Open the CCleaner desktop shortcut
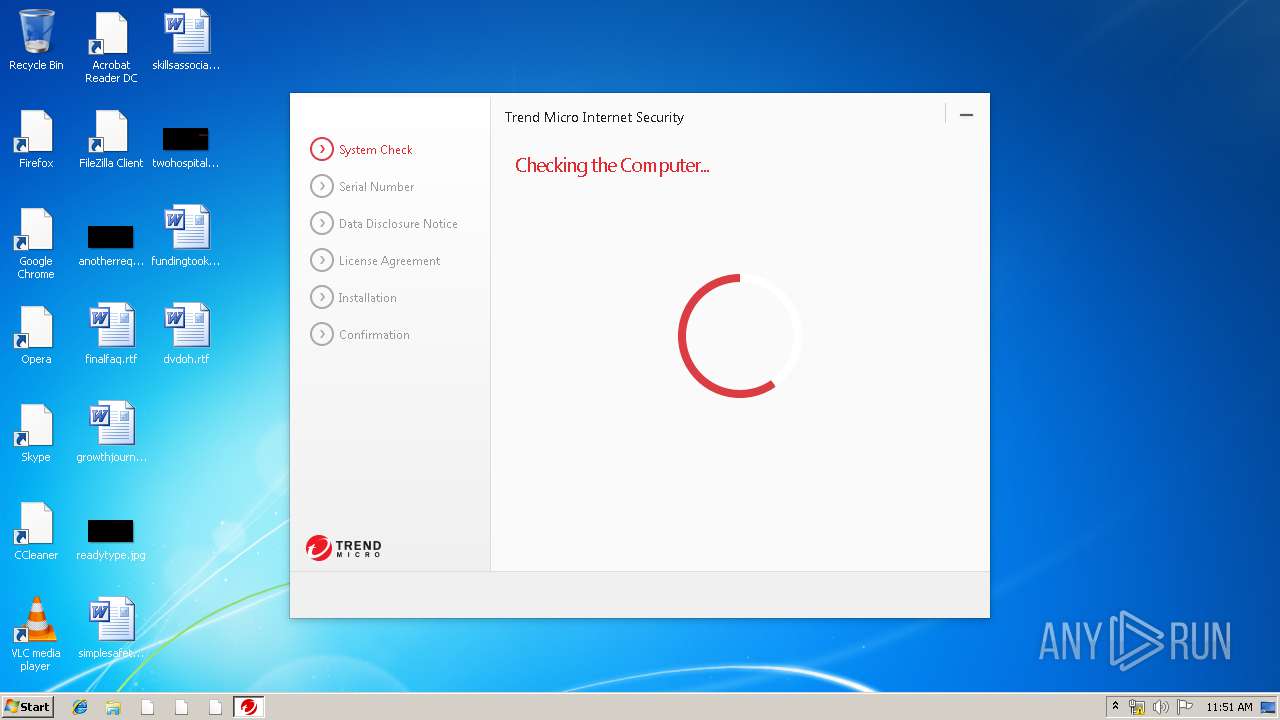The width and height of the screenshot is (1280, 720). [x=36, y=530]
